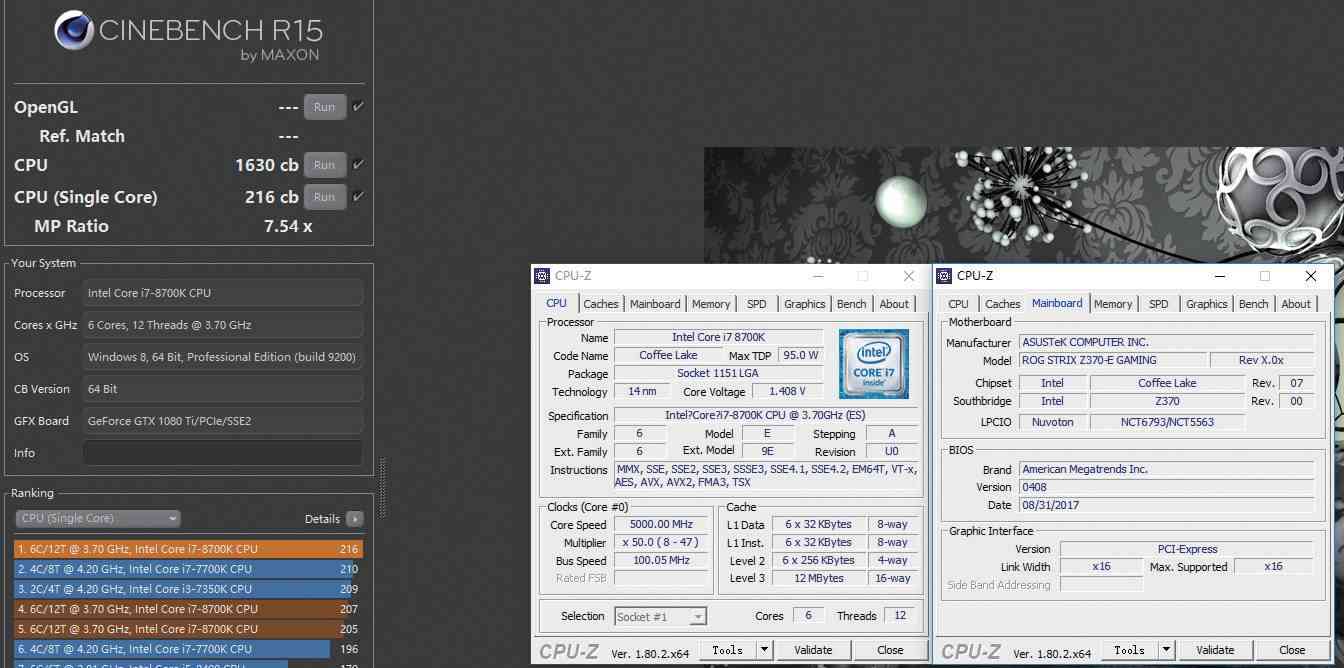Select the top-ranked i7-8700K result bar
The image size is (1344, 668).
[188, 549]
